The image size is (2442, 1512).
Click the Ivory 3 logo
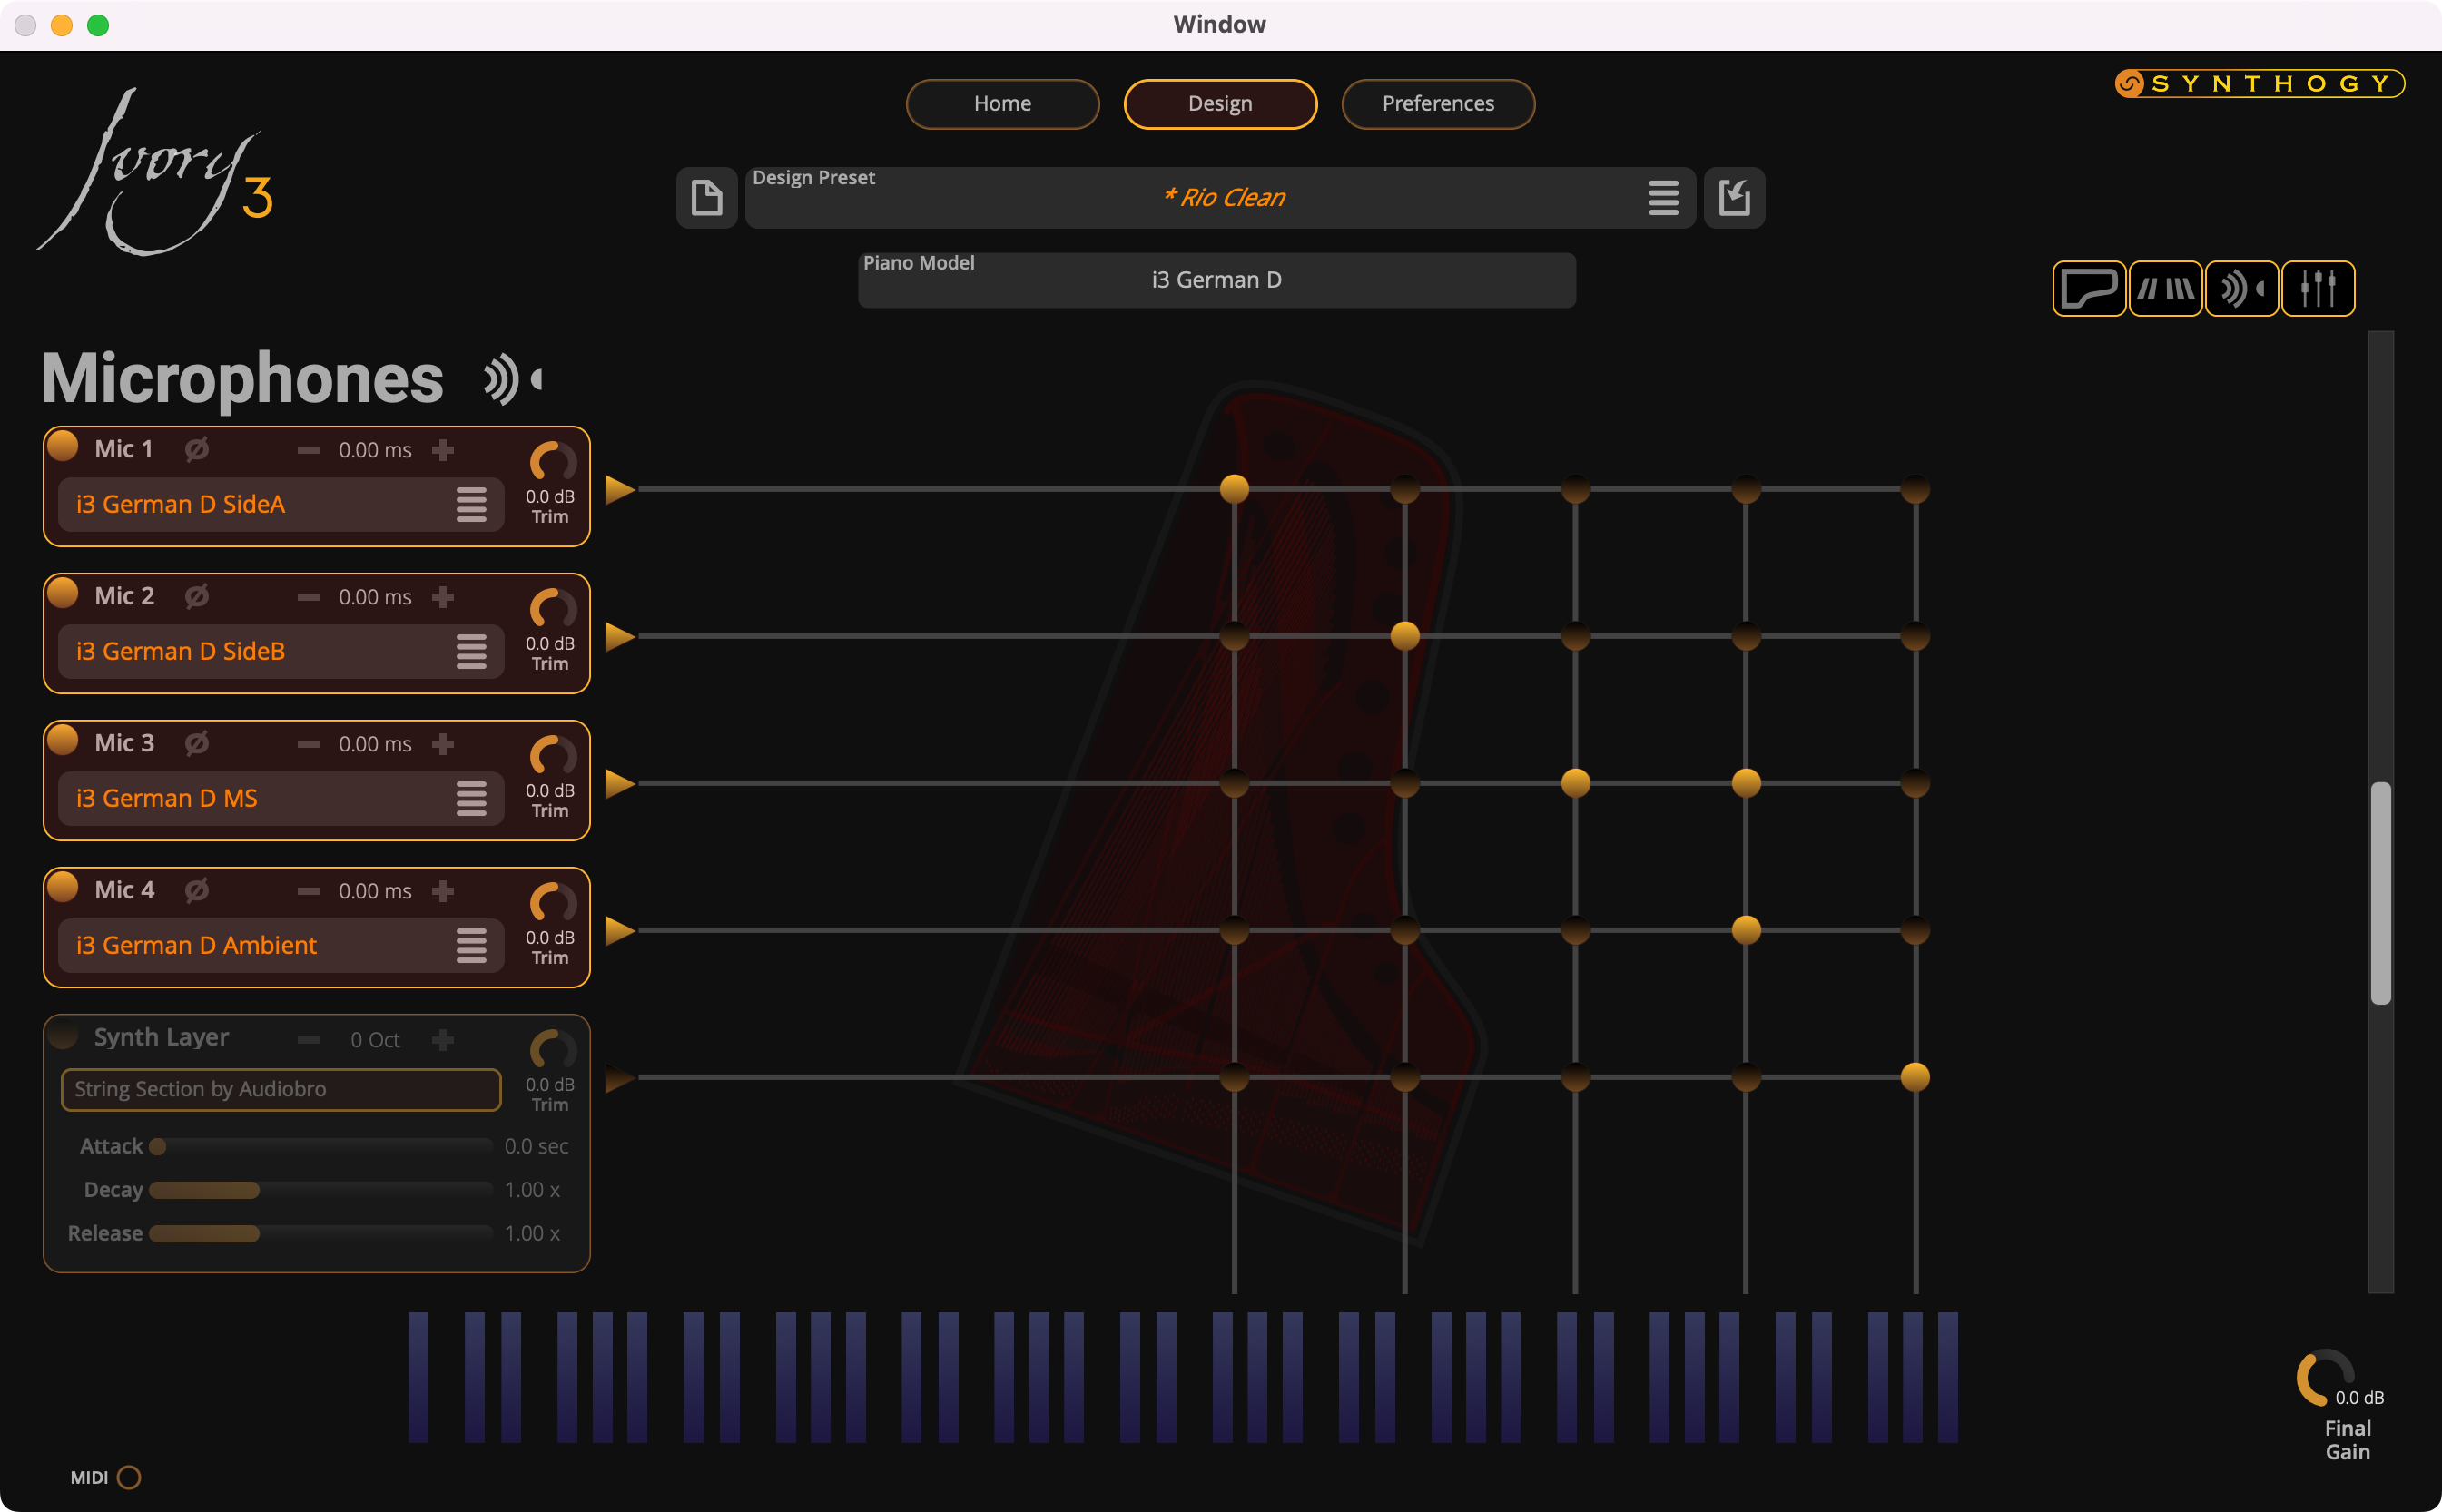(157, 172)
